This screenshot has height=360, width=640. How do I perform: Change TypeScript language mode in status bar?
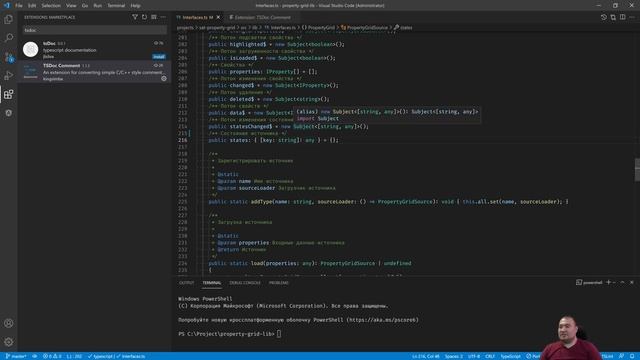point(510,356)
